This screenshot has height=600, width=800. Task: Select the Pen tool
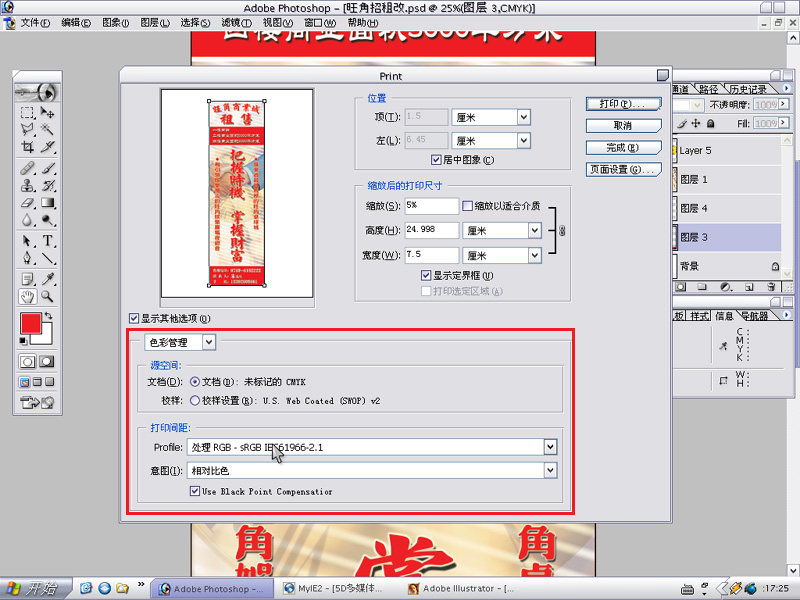pos(27,258)
